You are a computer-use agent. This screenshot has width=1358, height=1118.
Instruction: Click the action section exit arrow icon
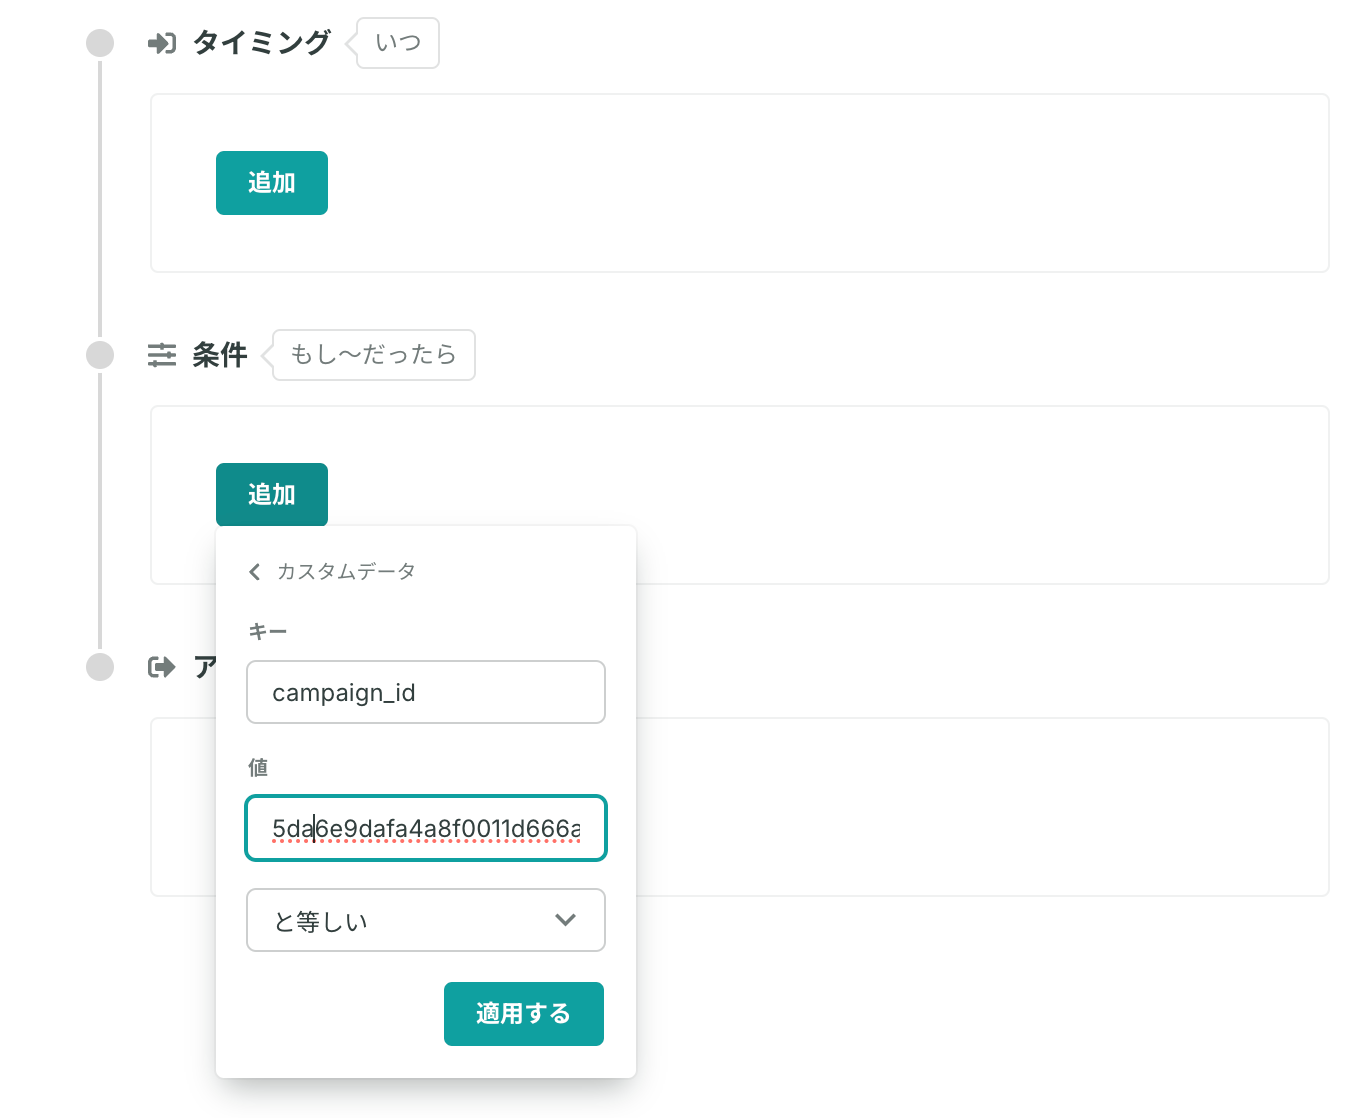point(161,667)
